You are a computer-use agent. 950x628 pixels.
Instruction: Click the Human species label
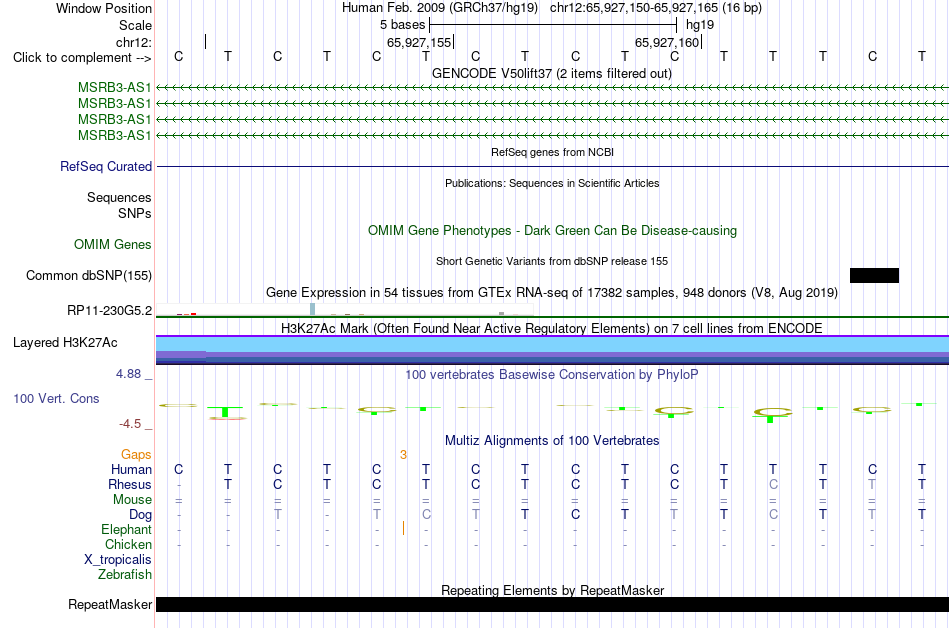tap(131, 469)
